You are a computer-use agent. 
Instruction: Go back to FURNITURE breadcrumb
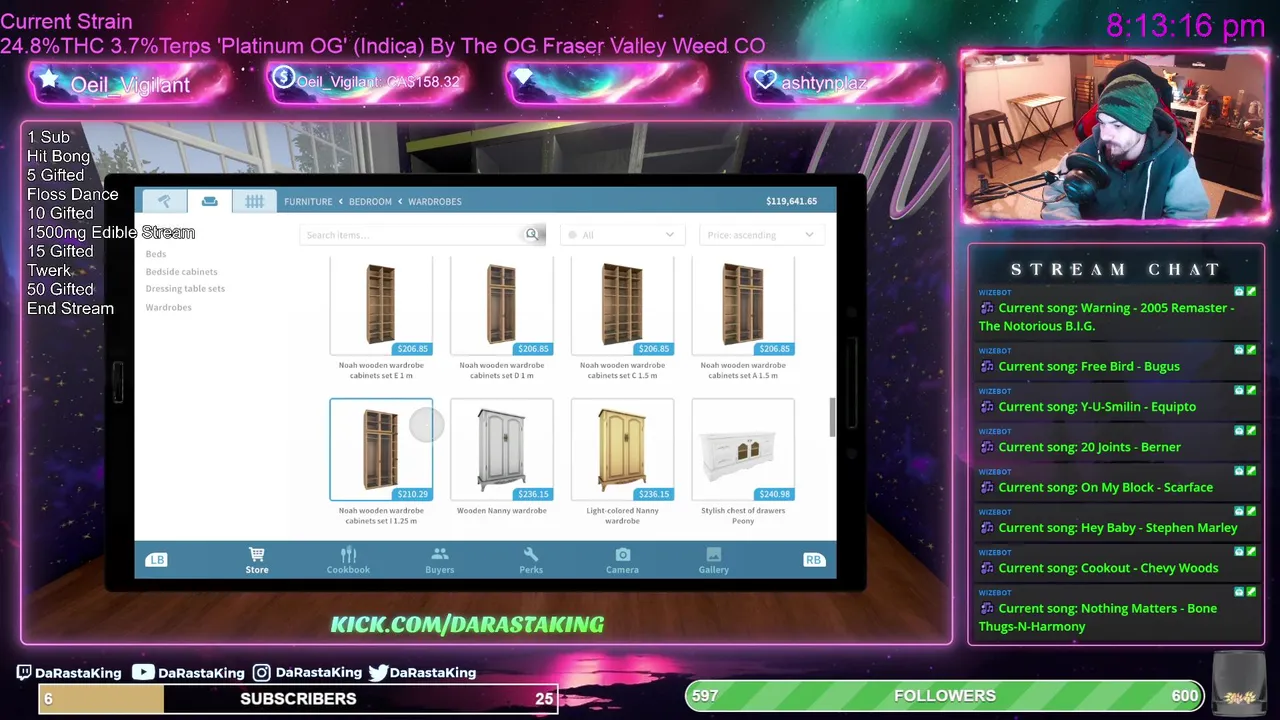[308, 202]
